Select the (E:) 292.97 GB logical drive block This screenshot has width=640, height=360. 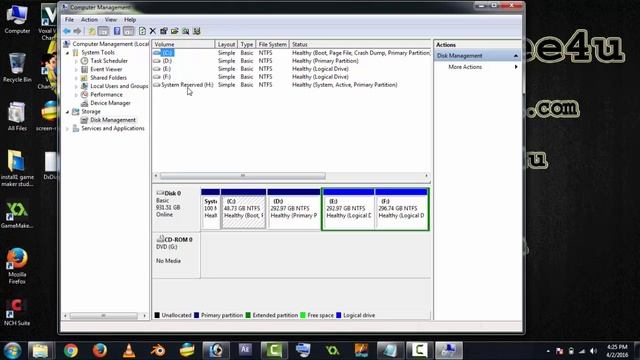(x=349, y=209)
